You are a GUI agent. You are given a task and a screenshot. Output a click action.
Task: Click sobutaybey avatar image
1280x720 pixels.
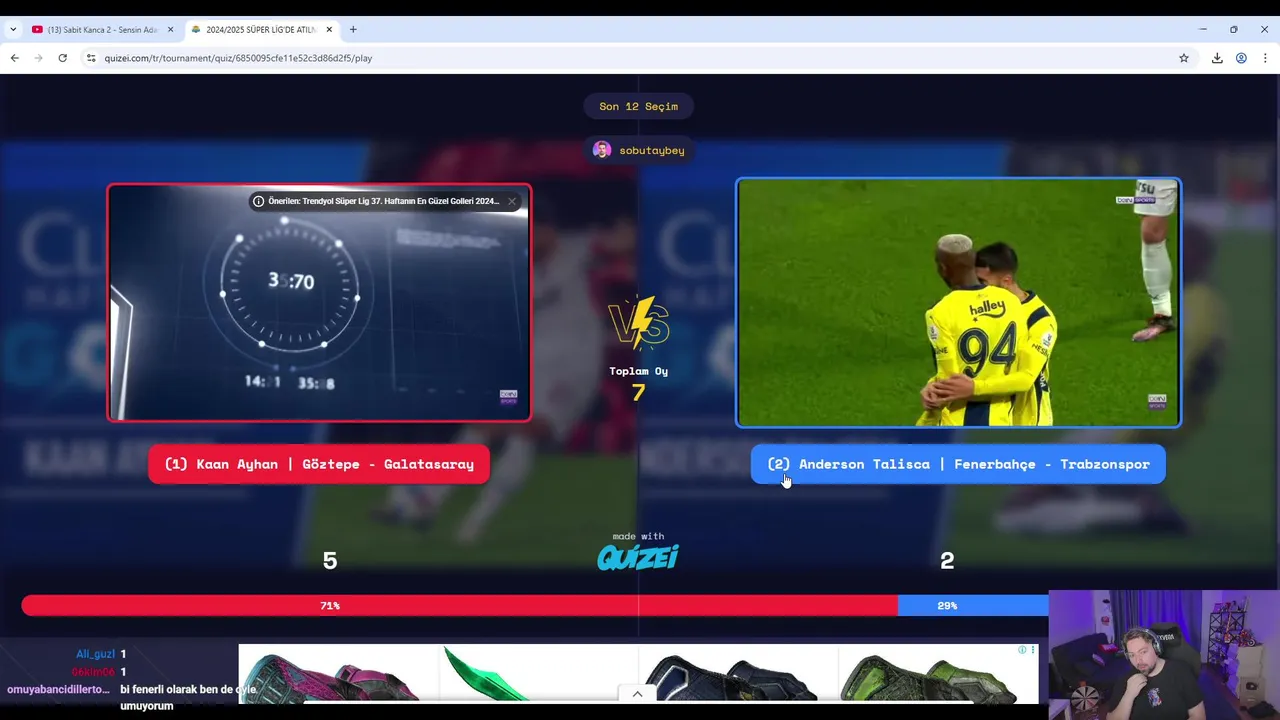[601, 150]
